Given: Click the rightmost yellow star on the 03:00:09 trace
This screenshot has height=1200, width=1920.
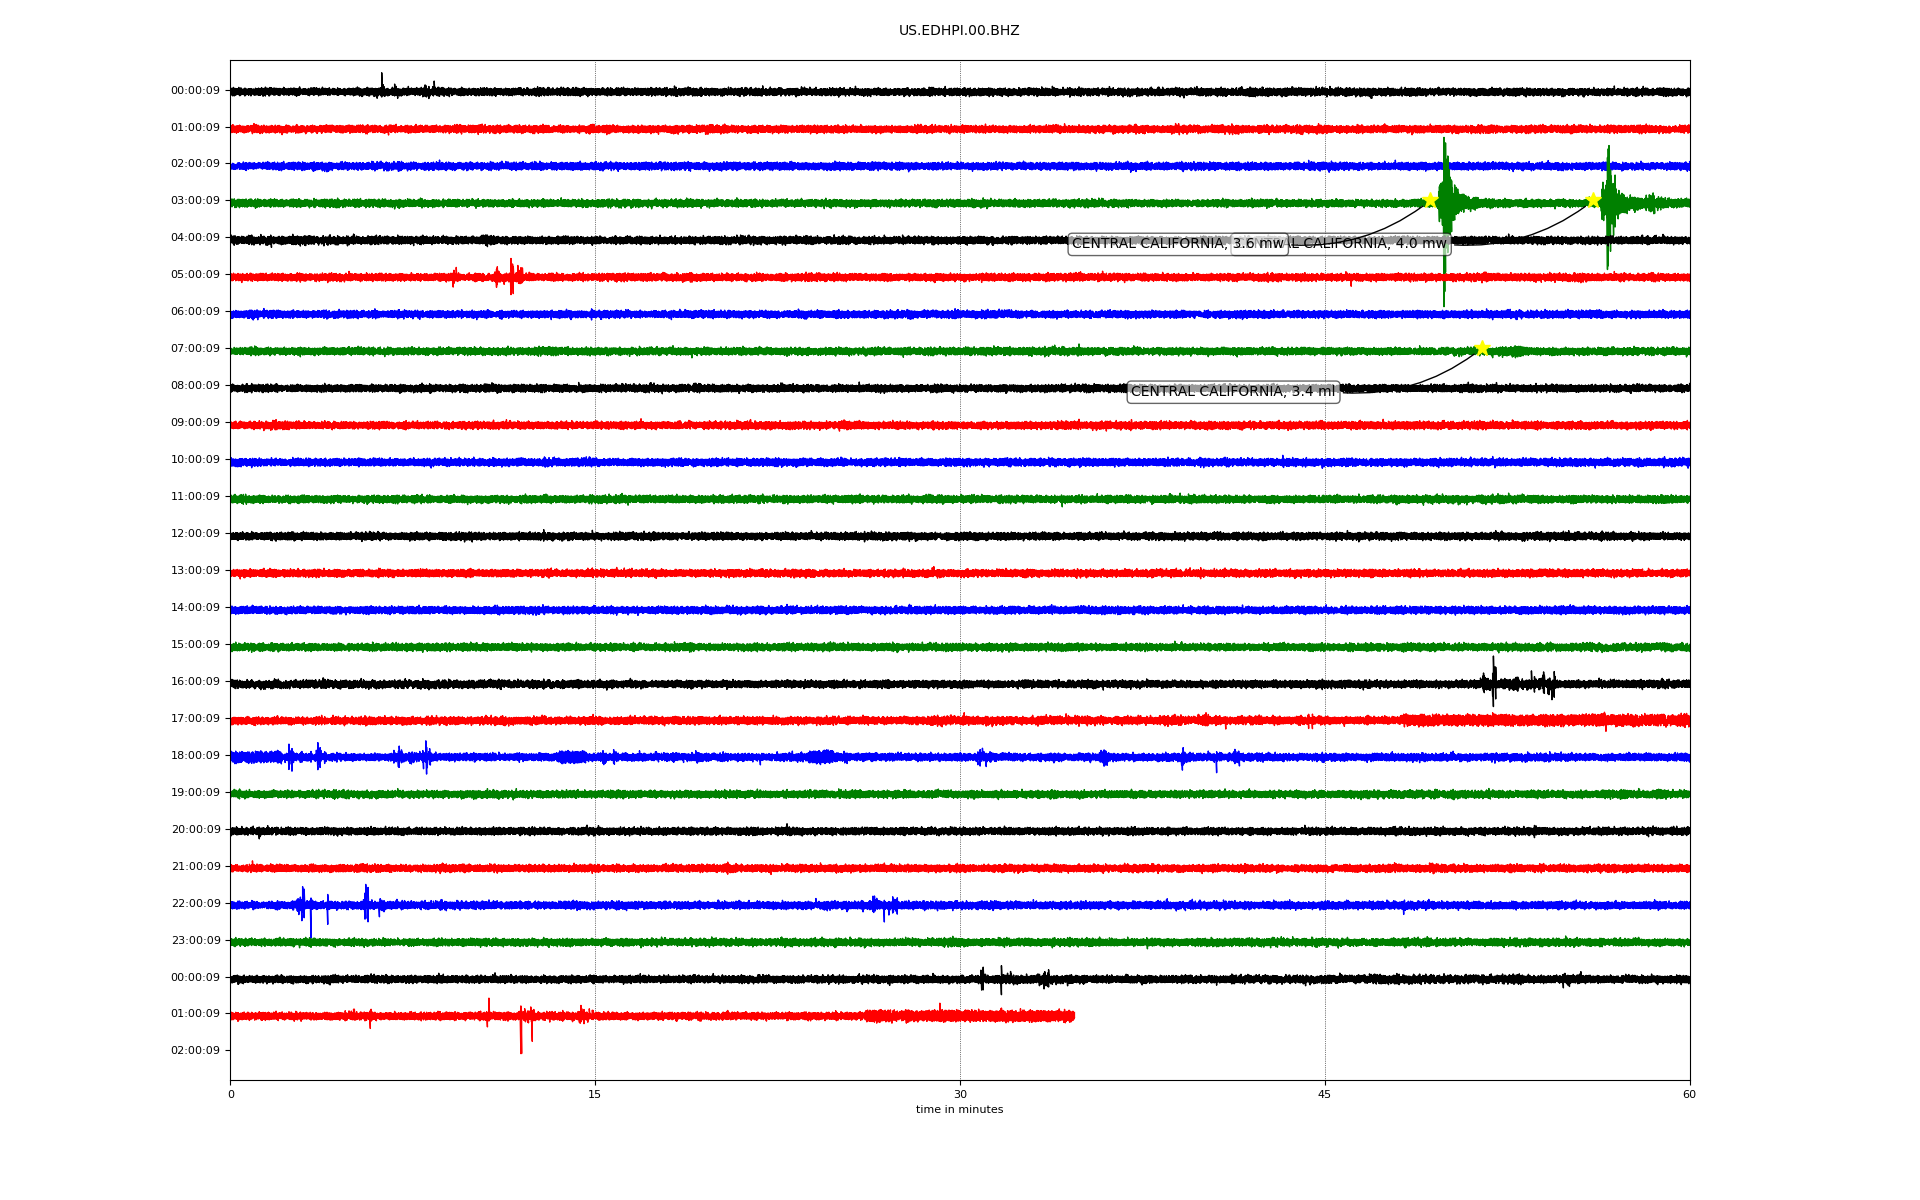Looking at the screenshot, I should [x=1593, y=200].
